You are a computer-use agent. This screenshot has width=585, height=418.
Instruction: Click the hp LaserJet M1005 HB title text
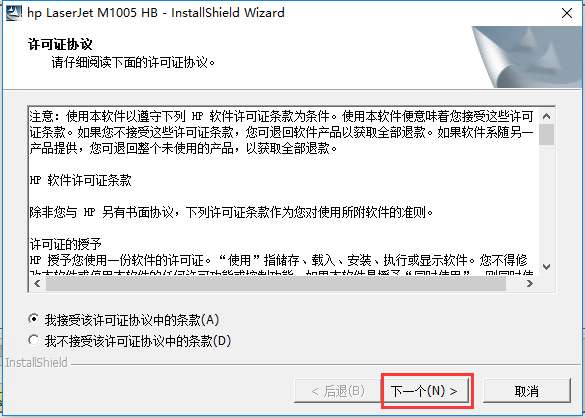pyautogui.click(x=156, y=13)
